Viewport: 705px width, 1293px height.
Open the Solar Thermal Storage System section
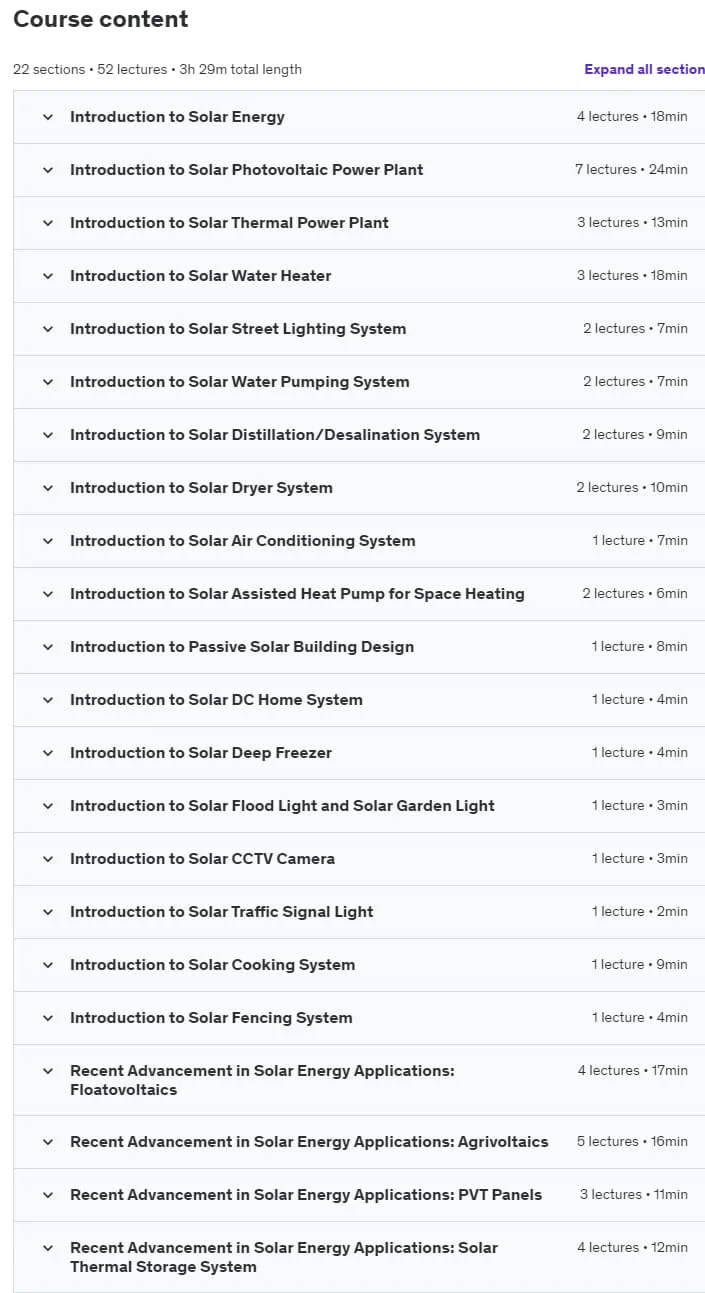tap(359, 1257)
